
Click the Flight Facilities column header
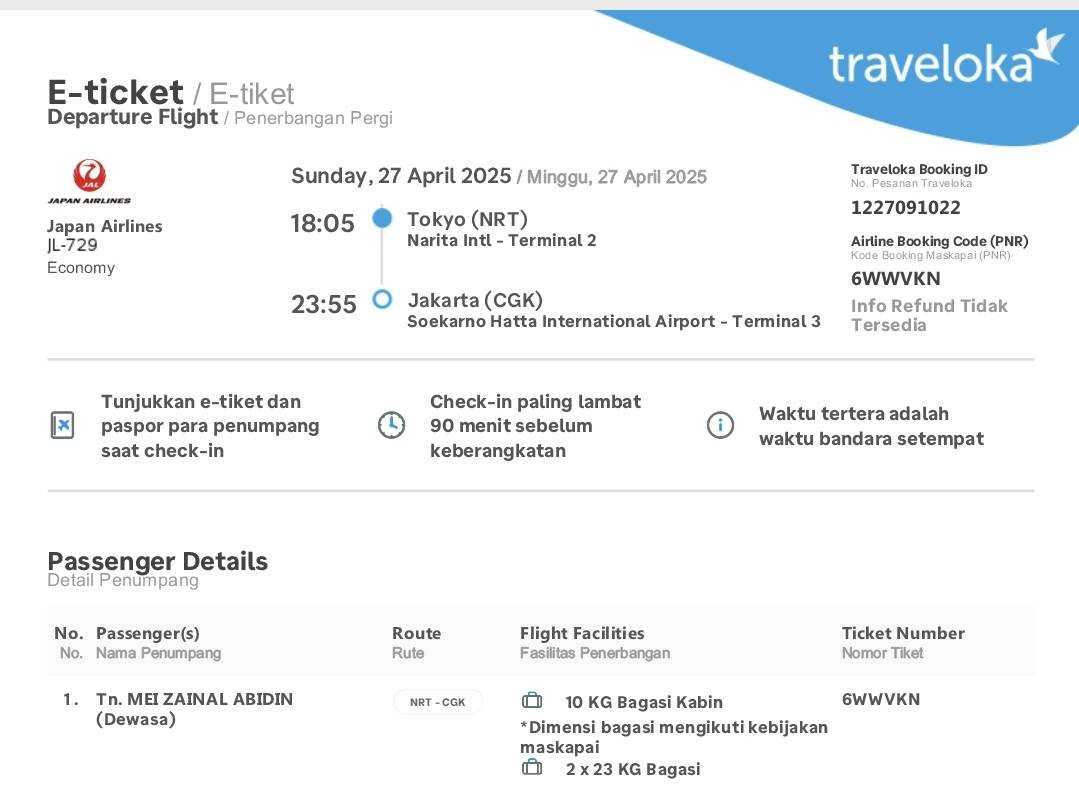pos(582,633)
